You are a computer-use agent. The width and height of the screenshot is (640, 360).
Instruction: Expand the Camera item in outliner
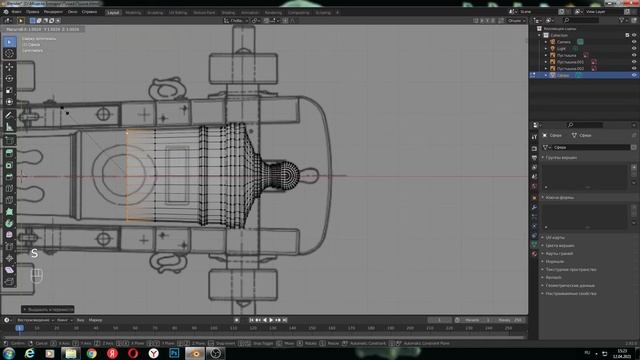click(x=546, y=42)
